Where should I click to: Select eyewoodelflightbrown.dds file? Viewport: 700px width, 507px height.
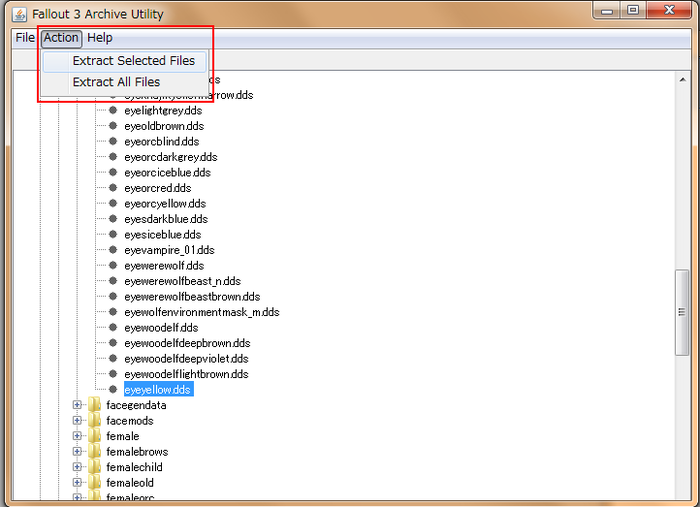pos(186,374)
